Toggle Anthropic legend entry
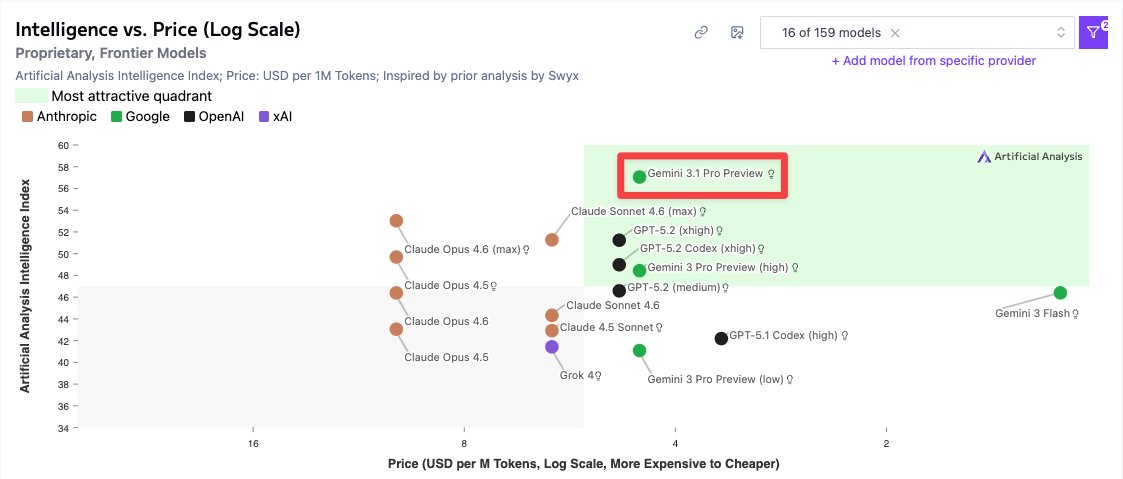Screen dimensions: 1123x479 click(59, 117)
